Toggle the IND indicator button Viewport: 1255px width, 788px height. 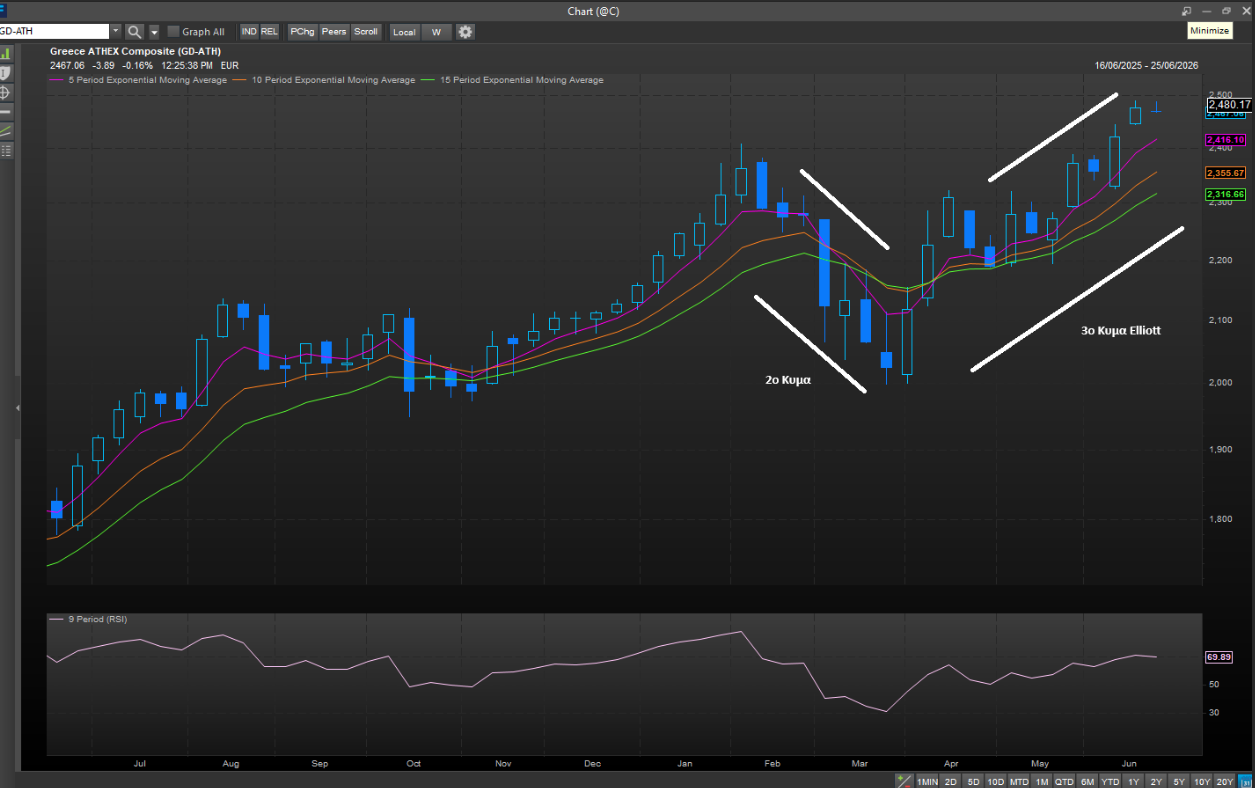pos(249,32)
